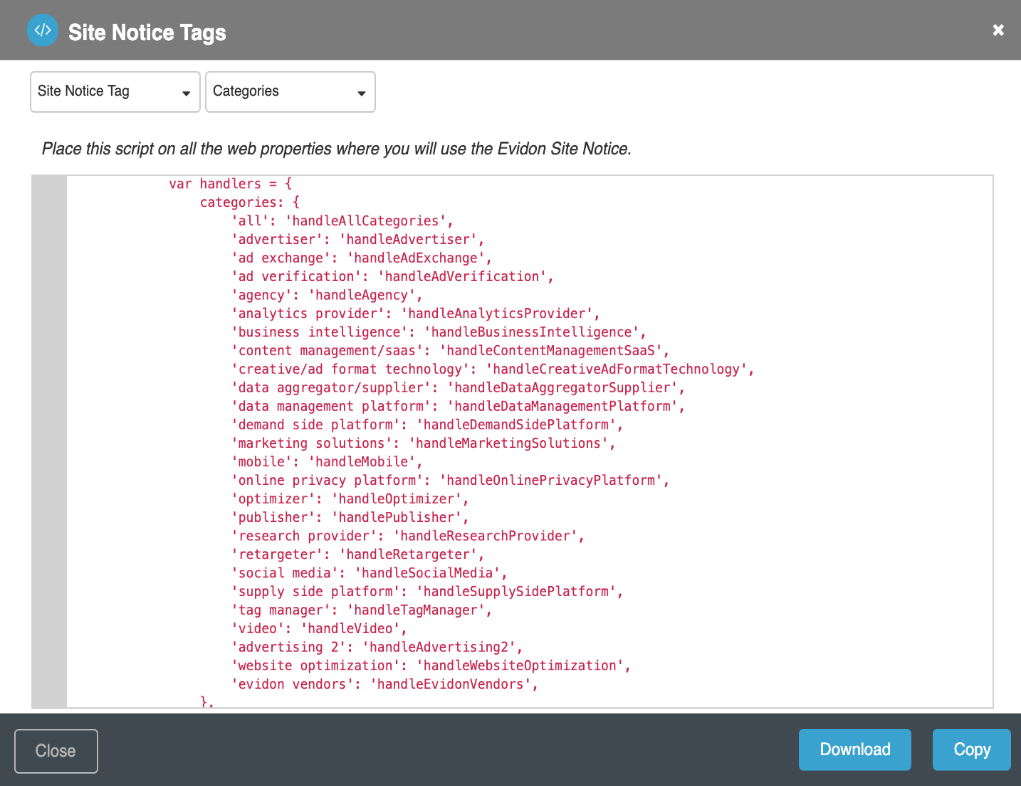Click the 'handleRetargeter' code line
Viewport: 1021px width, 786px height.
357,554
